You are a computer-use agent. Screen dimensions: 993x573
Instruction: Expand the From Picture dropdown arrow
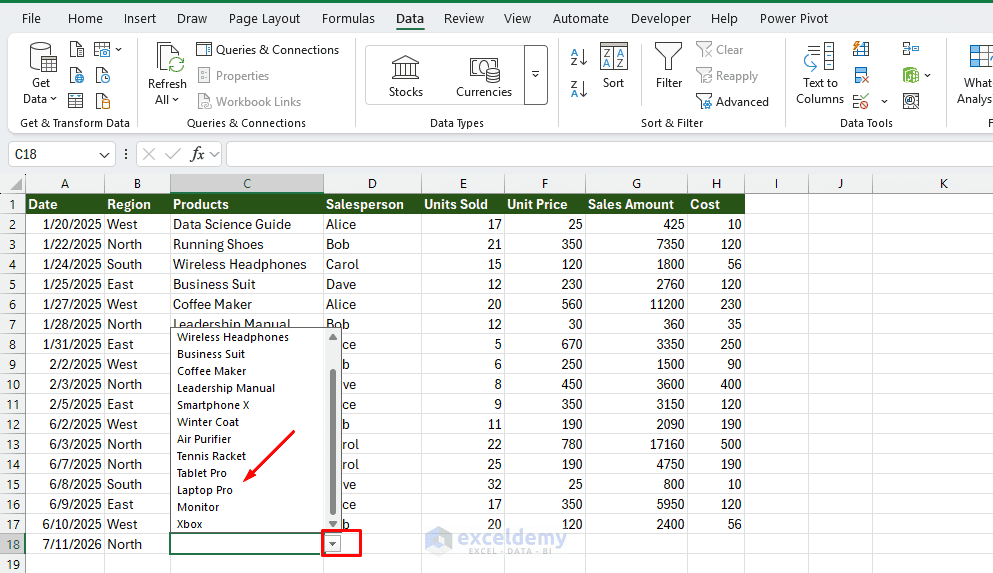[119, 49]
